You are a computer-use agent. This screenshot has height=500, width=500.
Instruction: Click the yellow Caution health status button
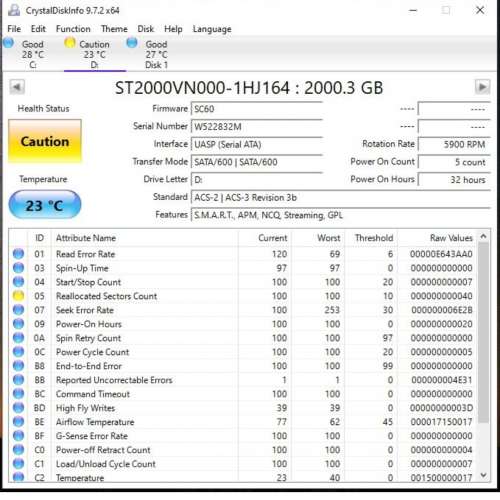(x=45, y=141)
